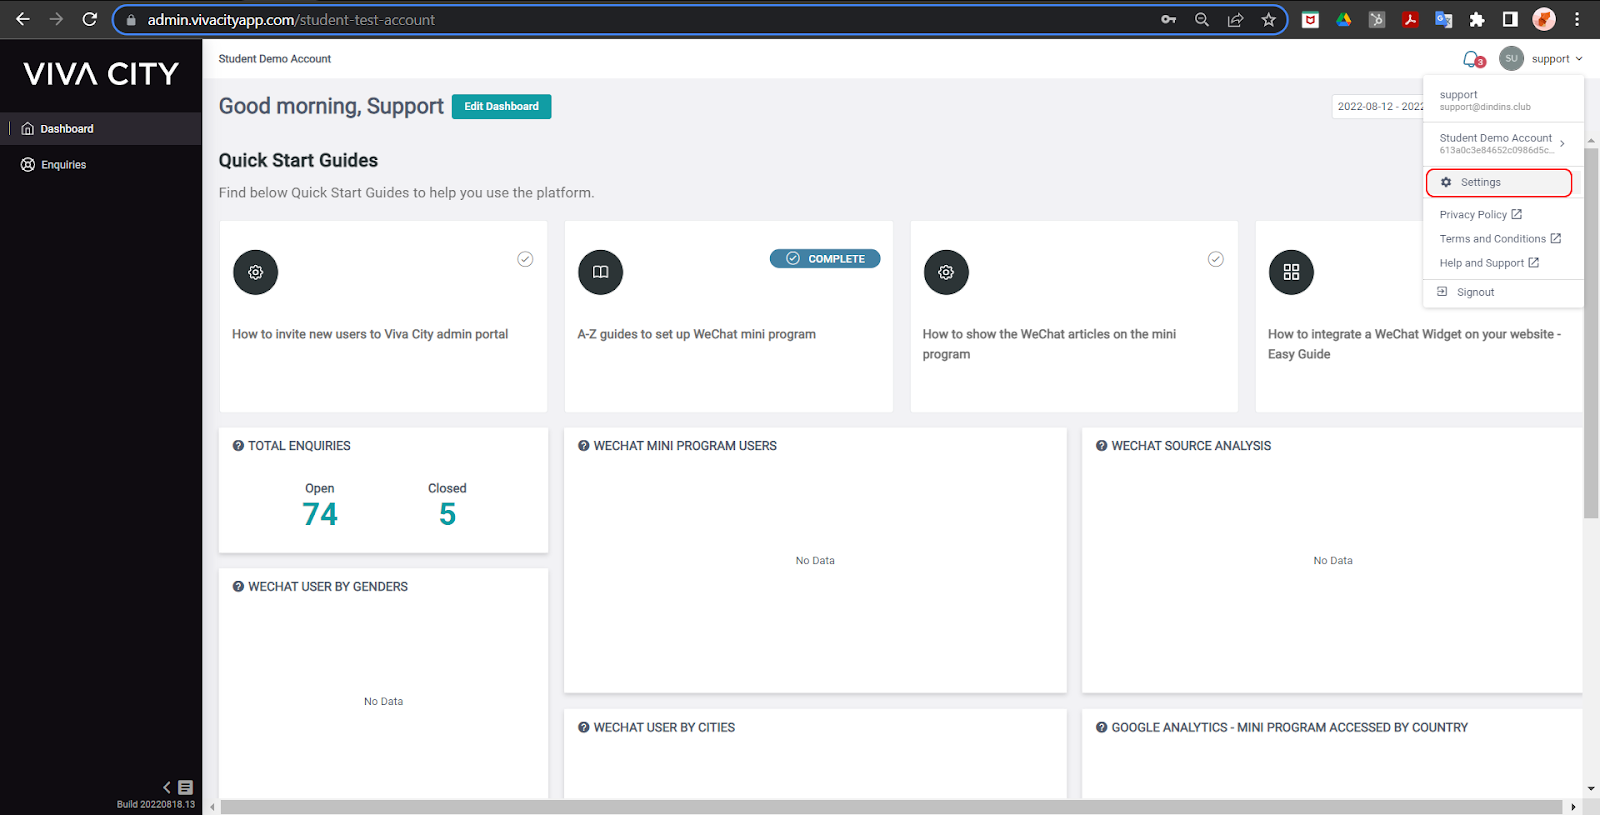
Task: Click the gear icon on invite users guide
Action: point(256,272)
